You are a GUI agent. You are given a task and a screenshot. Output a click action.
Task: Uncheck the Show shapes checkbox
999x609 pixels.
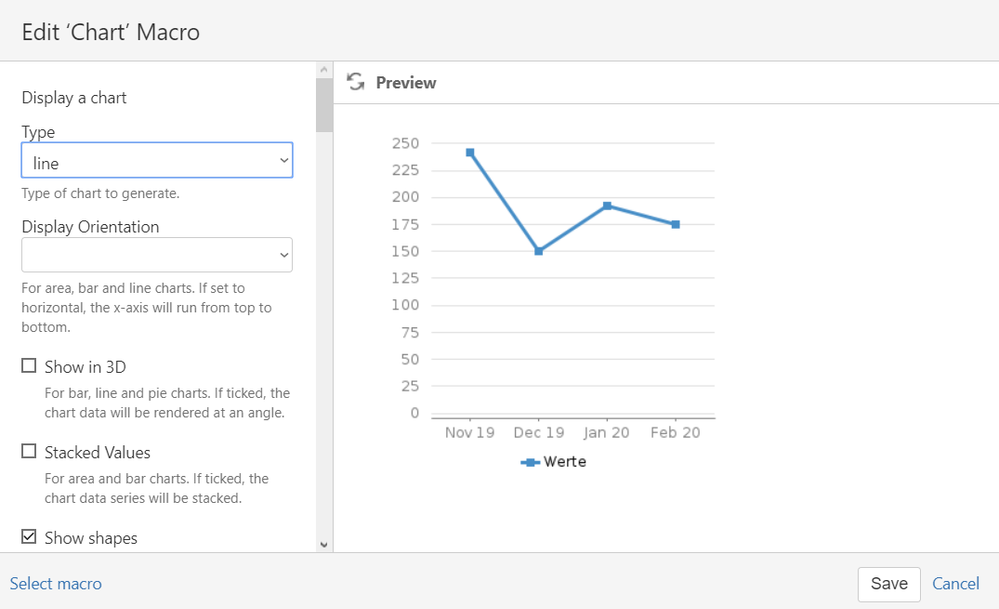(29, 537)
